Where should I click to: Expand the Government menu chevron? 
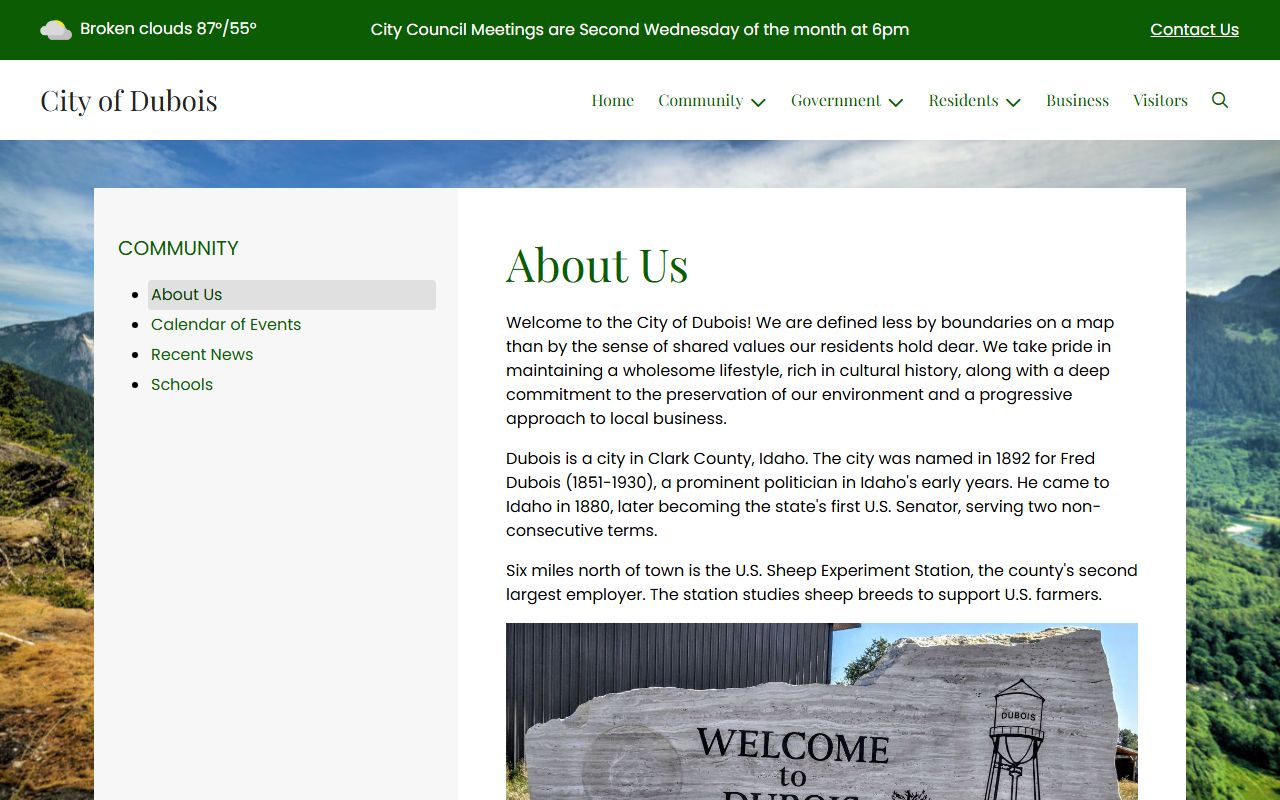pos(896,102)
